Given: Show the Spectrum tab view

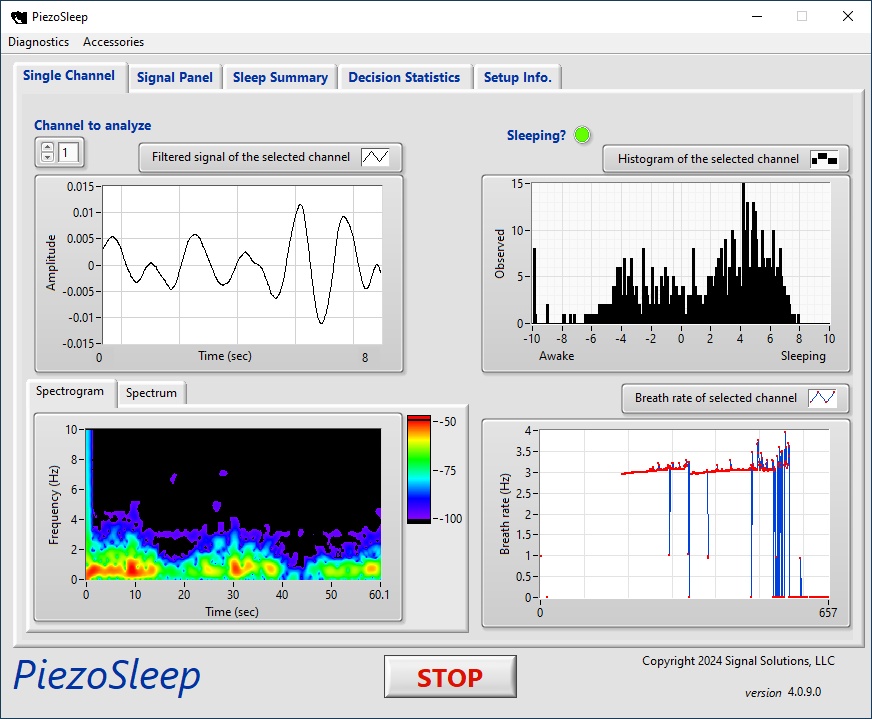Looking at the screenshot, I should pyautogui.click(x=151, y=393).
